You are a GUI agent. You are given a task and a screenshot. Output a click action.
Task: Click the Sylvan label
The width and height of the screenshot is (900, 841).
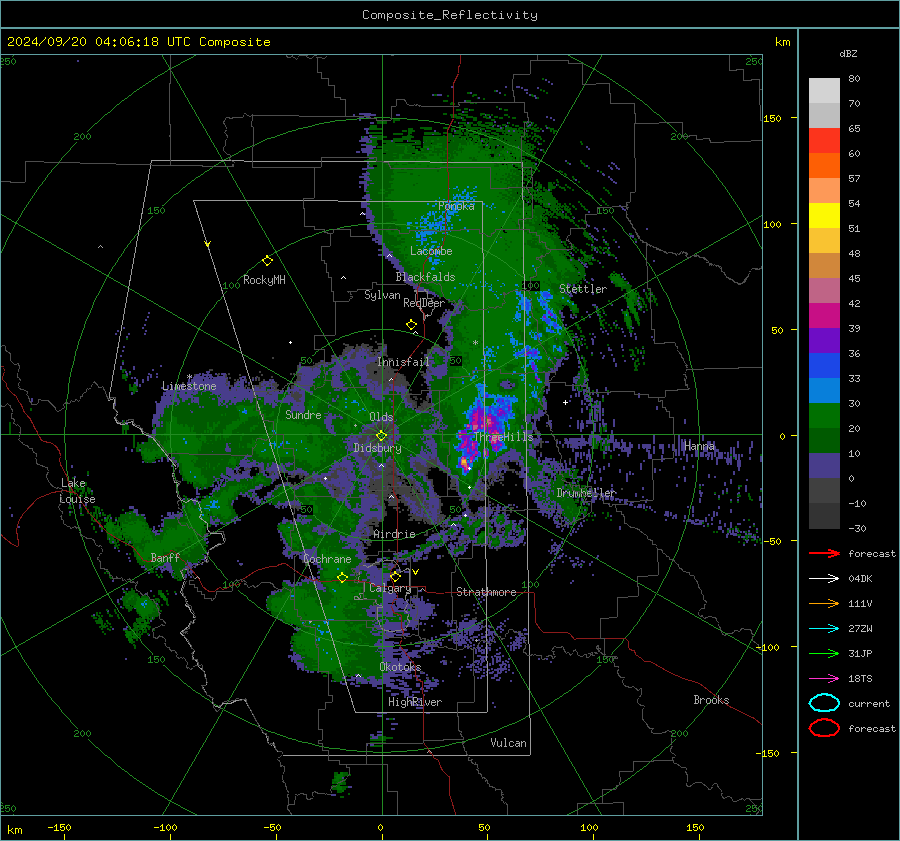point(382,295)
